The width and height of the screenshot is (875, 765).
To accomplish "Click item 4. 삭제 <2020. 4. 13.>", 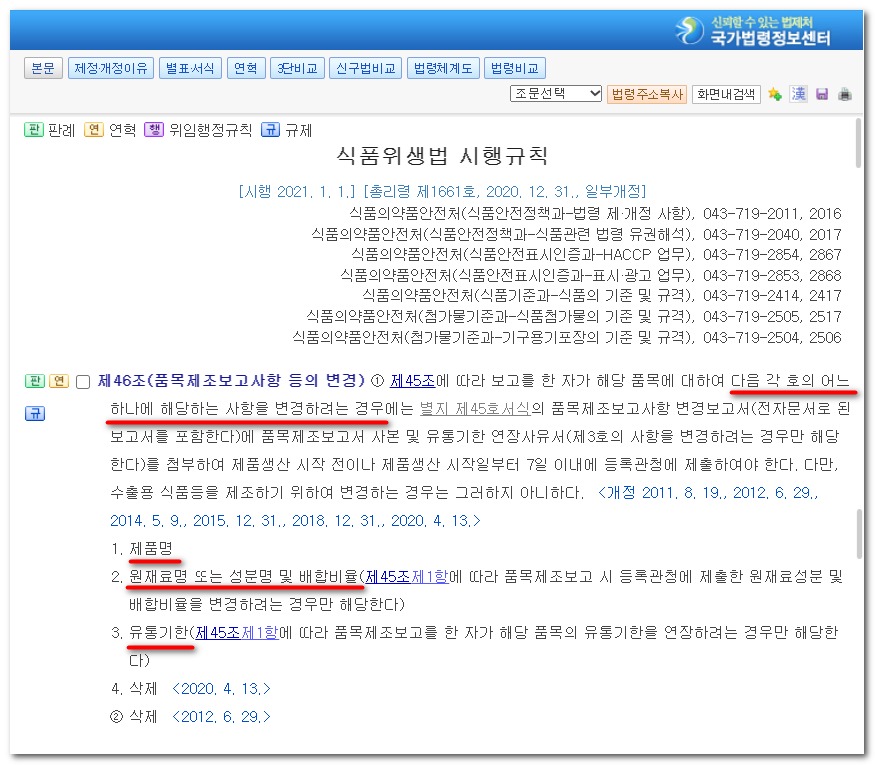I will tap(191, 689).
